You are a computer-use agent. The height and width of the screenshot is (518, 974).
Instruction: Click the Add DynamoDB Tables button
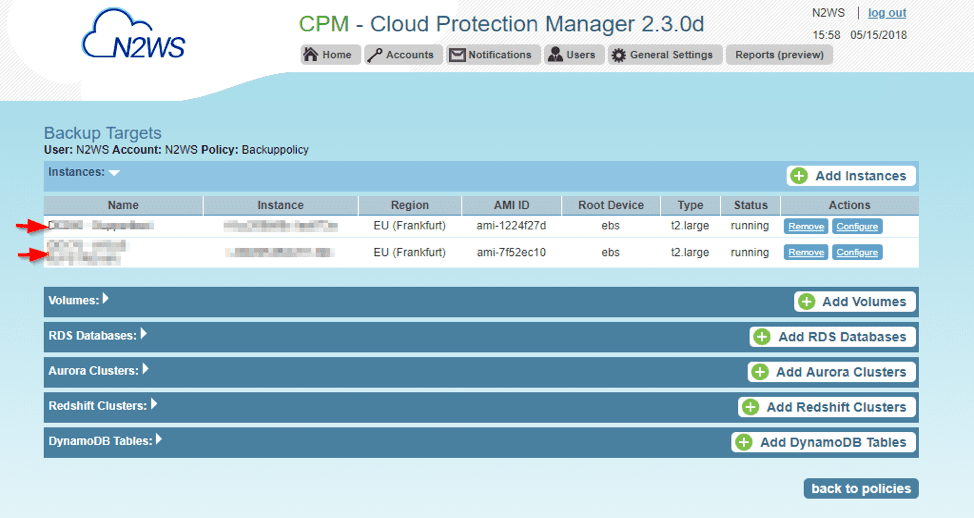[824, 442]
